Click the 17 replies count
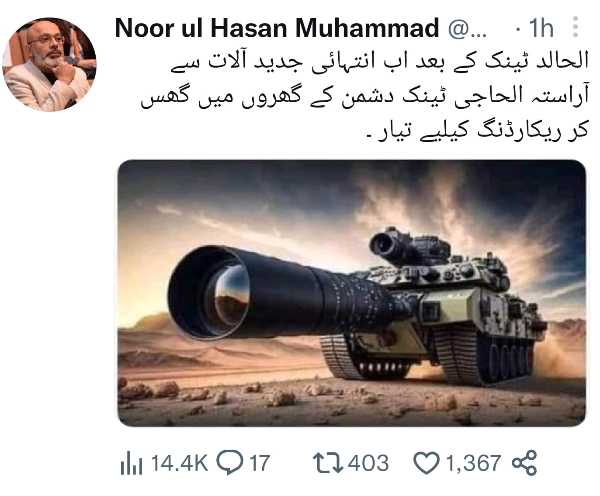 coord(260,463)
